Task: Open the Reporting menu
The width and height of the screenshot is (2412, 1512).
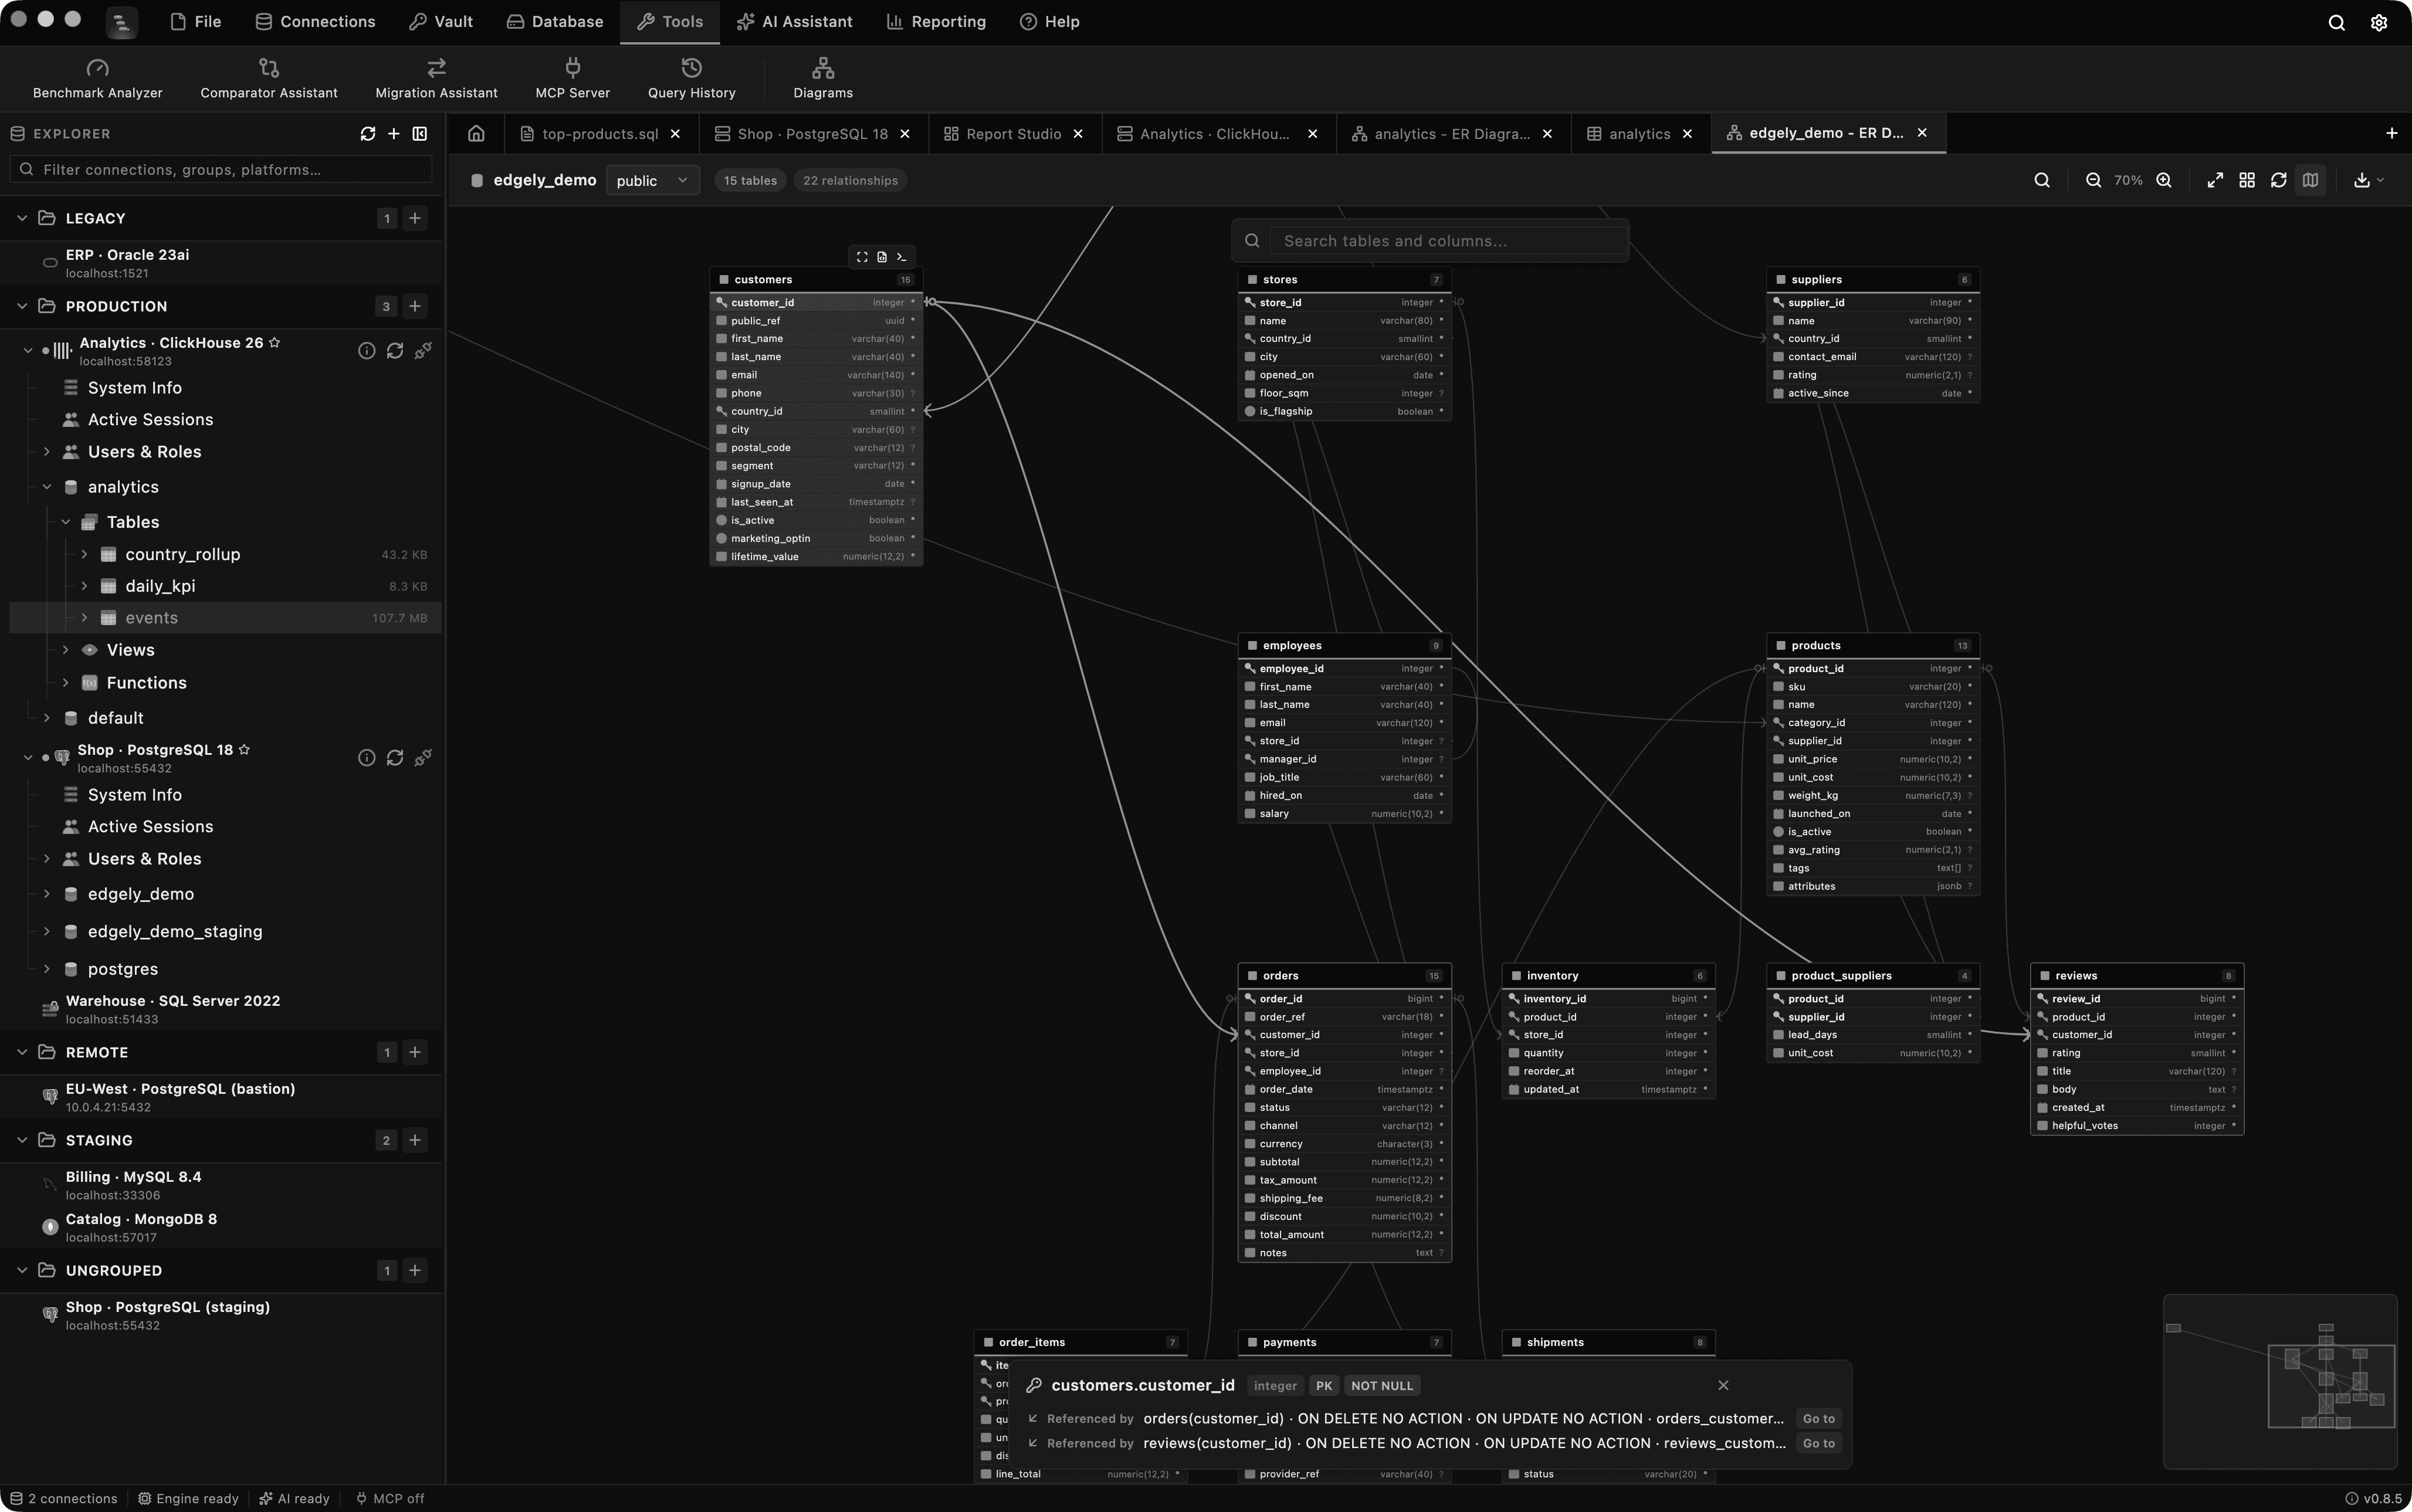Action: pos(936,22)
